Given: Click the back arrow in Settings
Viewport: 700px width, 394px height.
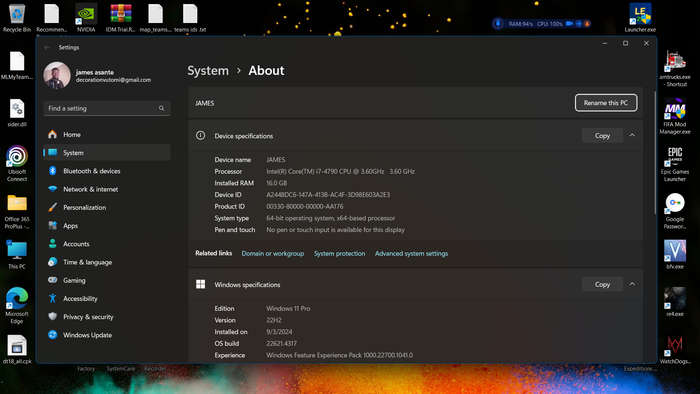Looking at the screenshot, I should (47, 47).
